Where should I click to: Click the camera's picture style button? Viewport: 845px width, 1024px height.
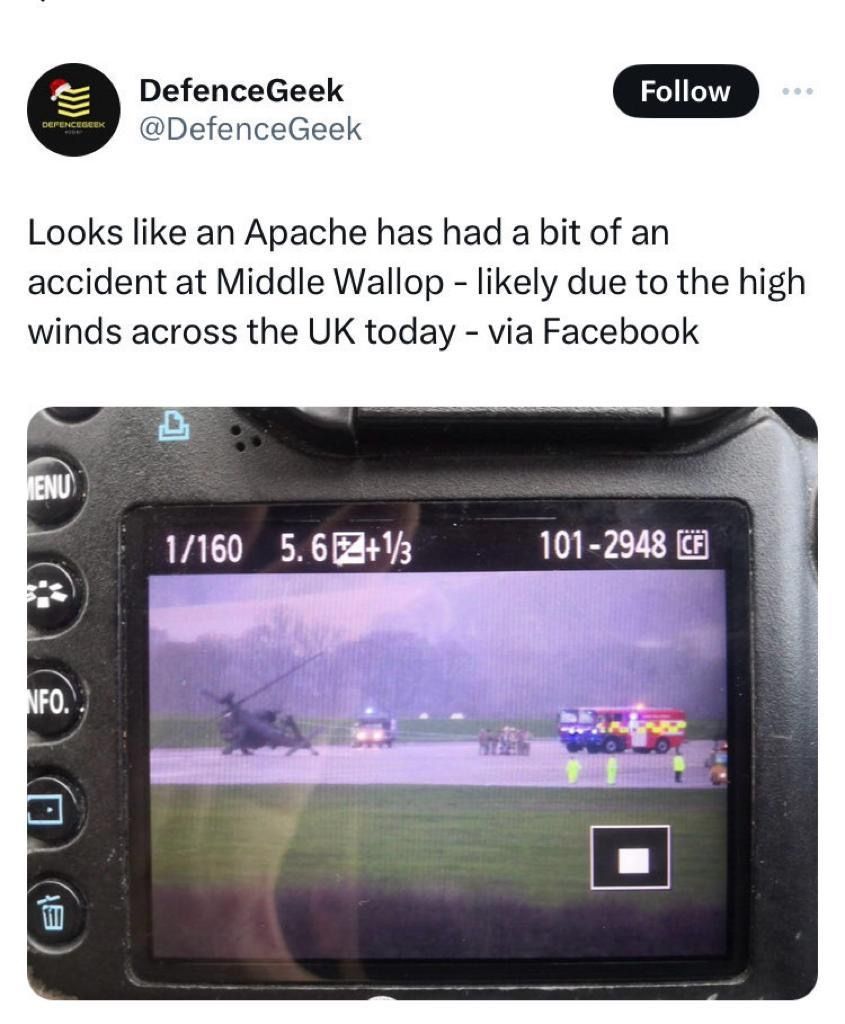(51, 594)
